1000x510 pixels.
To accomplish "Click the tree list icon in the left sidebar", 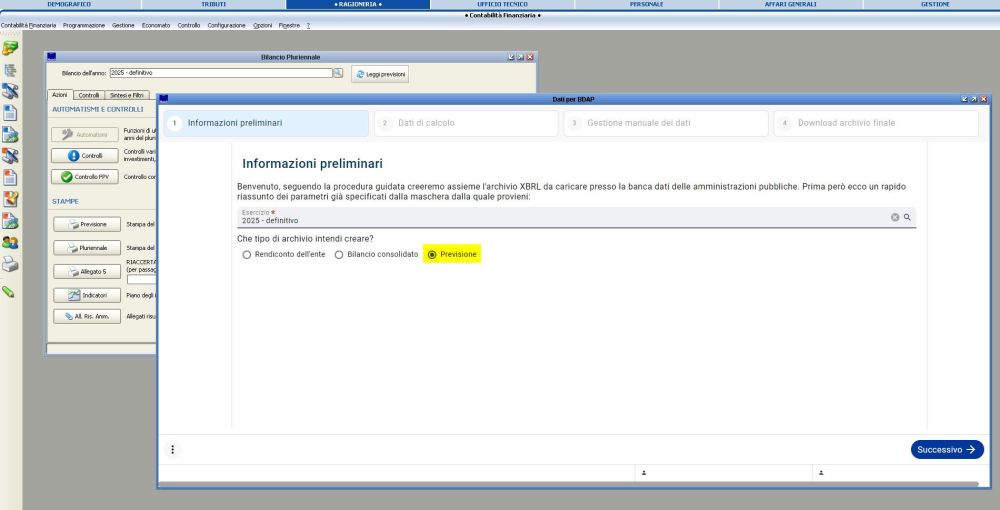I will pos(10,70).
